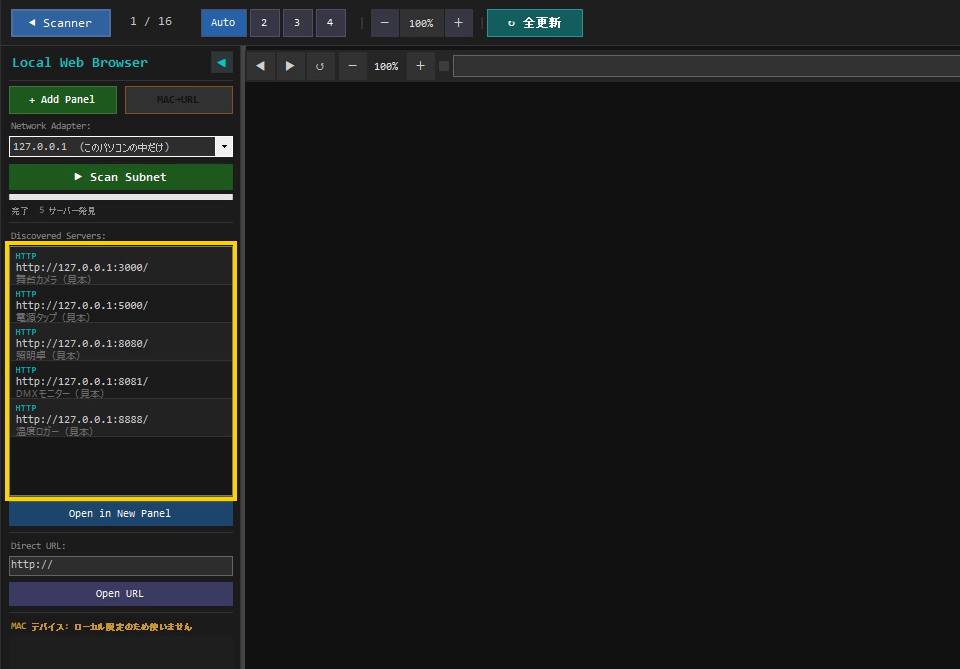
Task: Switch to the 3-panel layout button
Action: [x=298, y=23]
